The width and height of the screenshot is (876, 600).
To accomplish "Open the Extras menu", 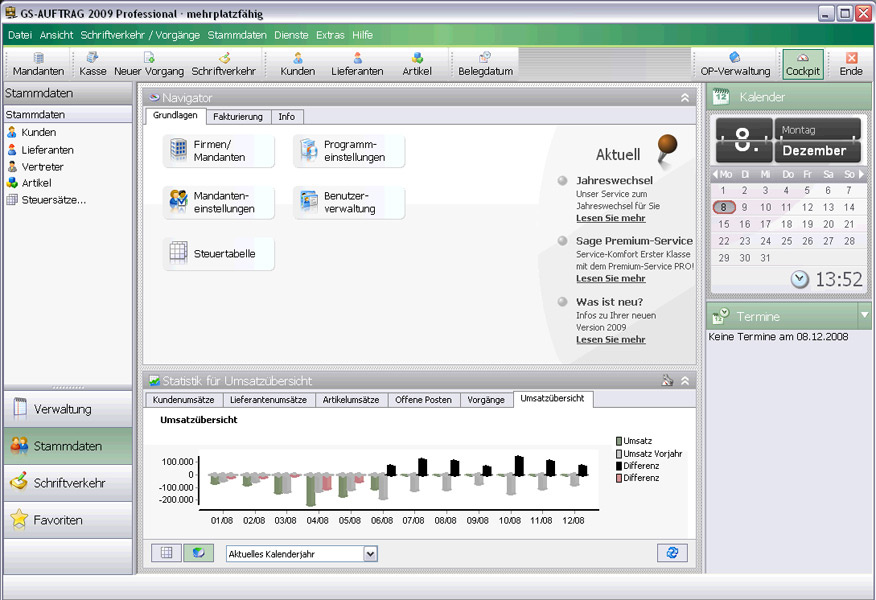I will [330, 35].
